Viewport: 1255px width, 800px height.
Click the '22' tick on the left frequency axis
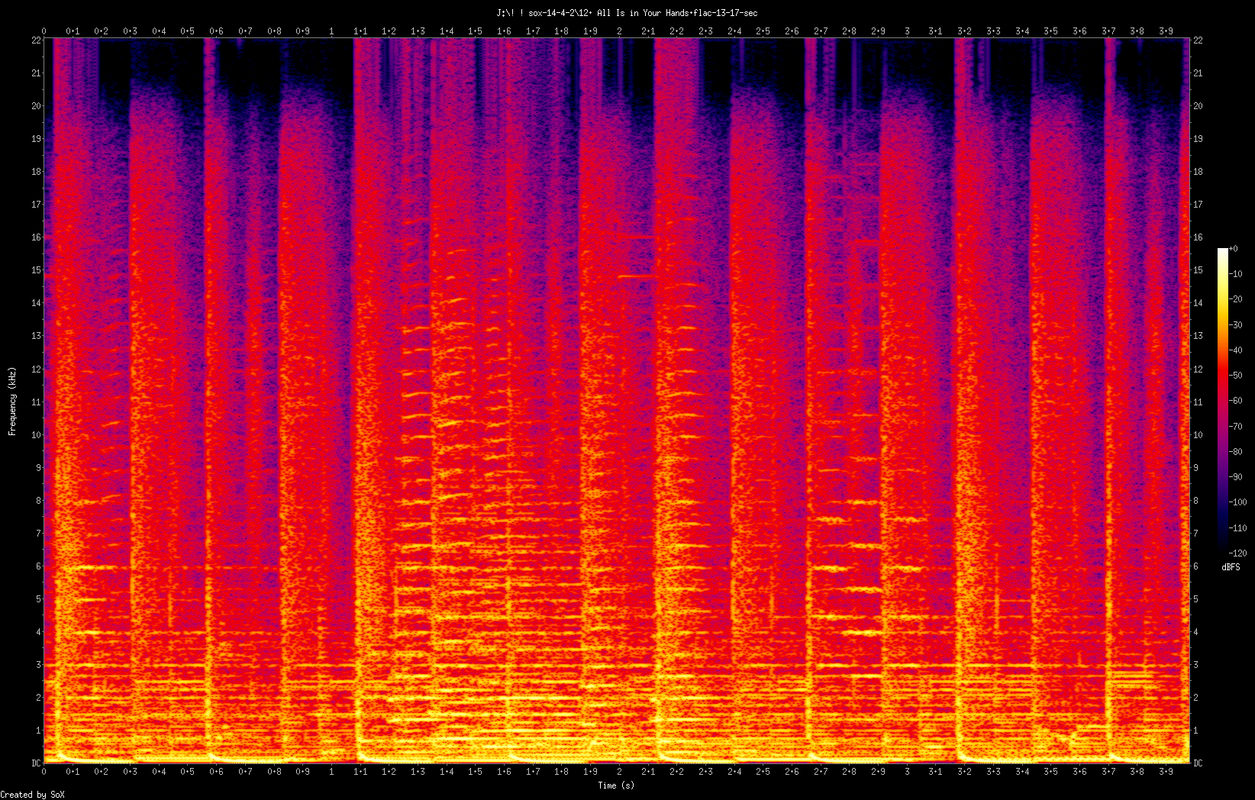[x=35, y=40]
